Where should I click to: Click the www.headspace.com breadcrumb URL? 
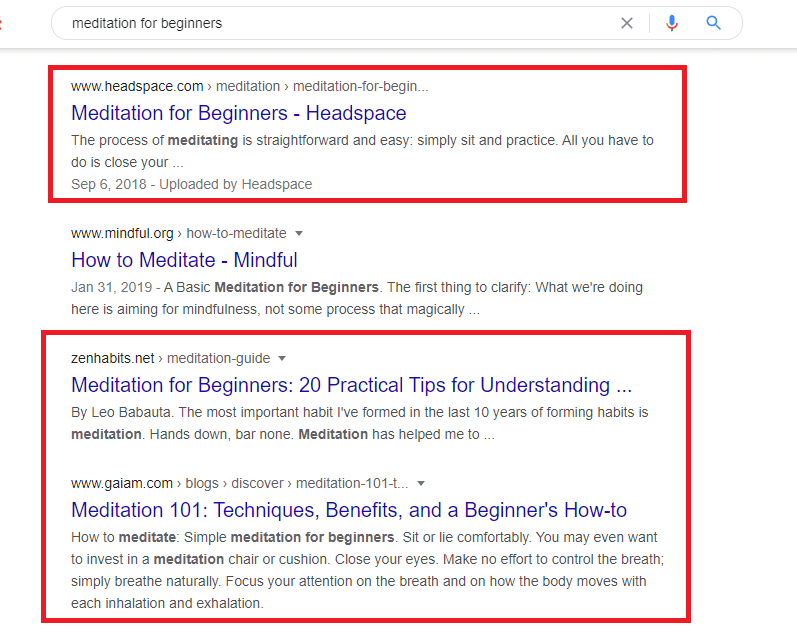[250, 86]
